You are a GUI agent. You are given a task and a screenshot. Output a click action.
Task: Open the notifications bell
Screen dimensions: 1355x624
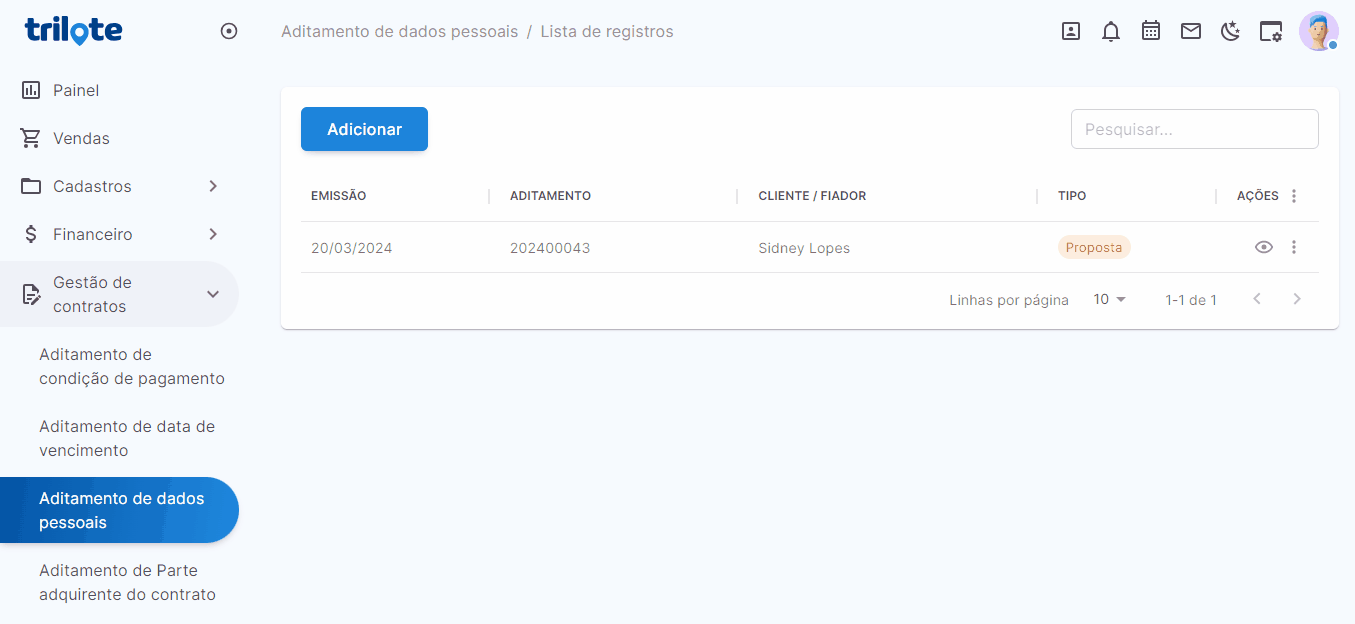(1111, 31)
